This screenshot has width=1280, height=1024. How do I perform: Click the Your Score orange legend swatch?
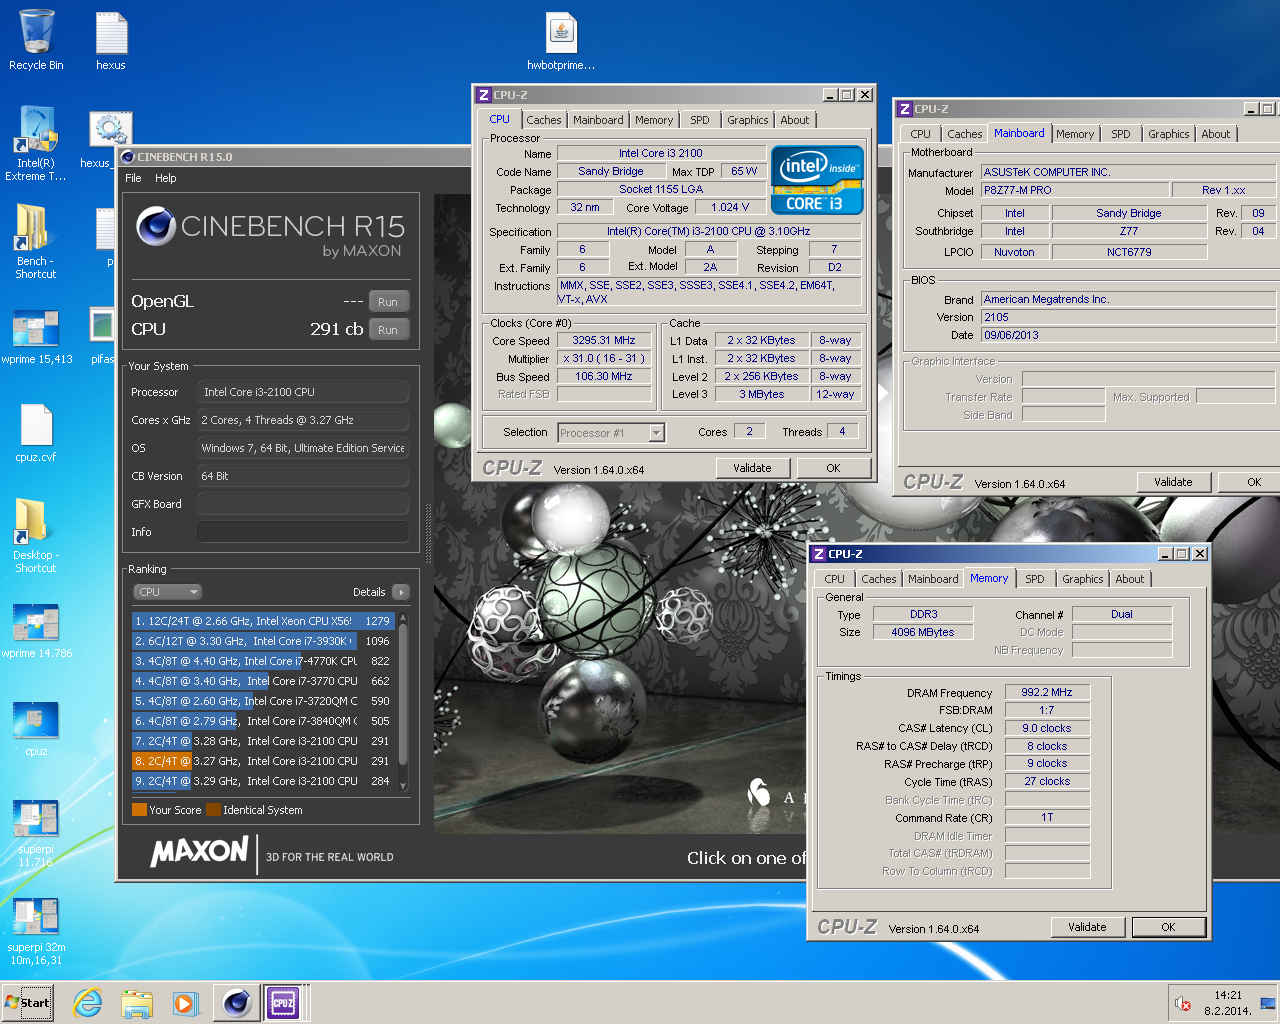tap(139, 810)
